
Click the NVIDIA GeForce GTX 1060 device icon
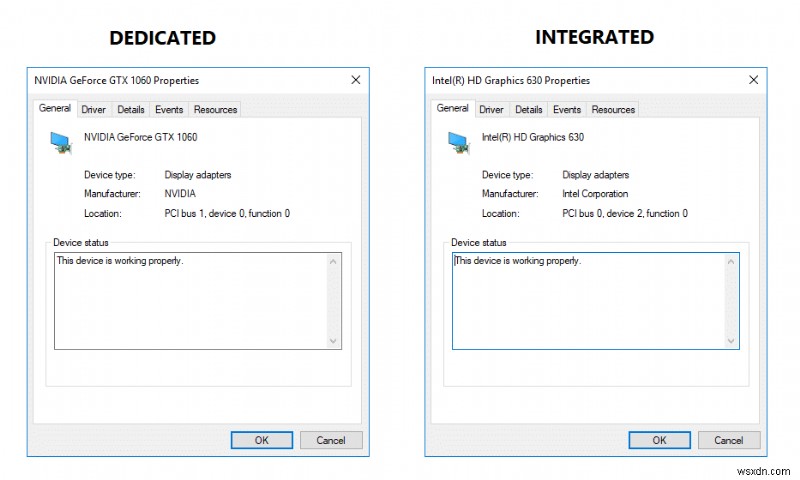[x=61, y=142]
